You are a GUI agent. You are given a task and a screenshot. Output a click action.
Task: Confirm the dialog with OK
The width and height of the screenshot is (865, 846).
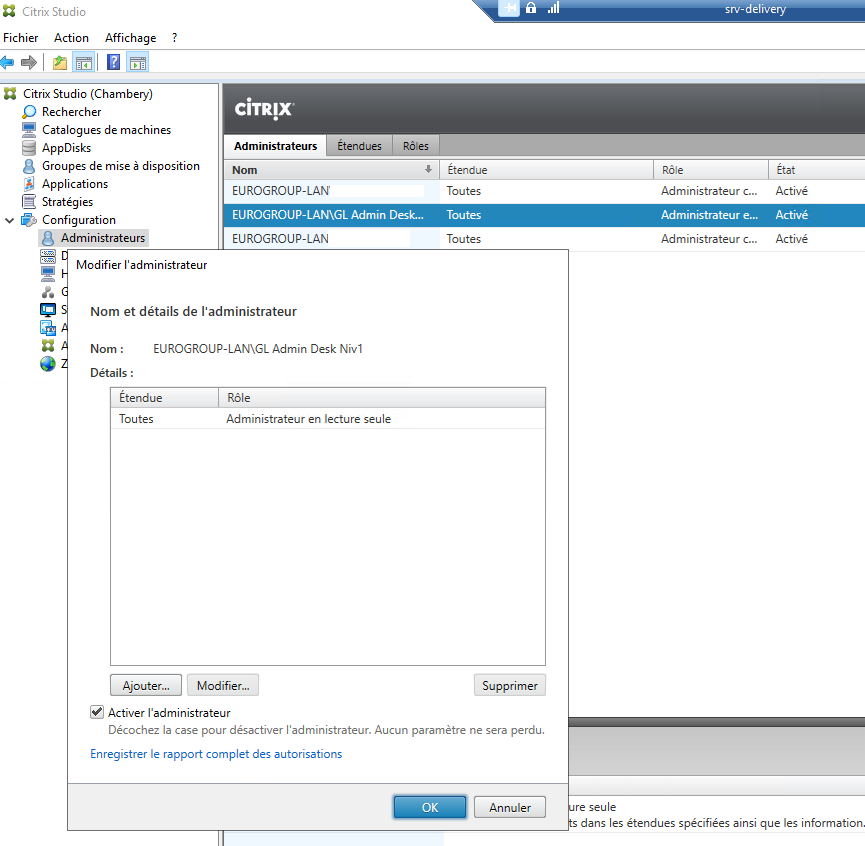pyautogui.click(x=430, y=807)
